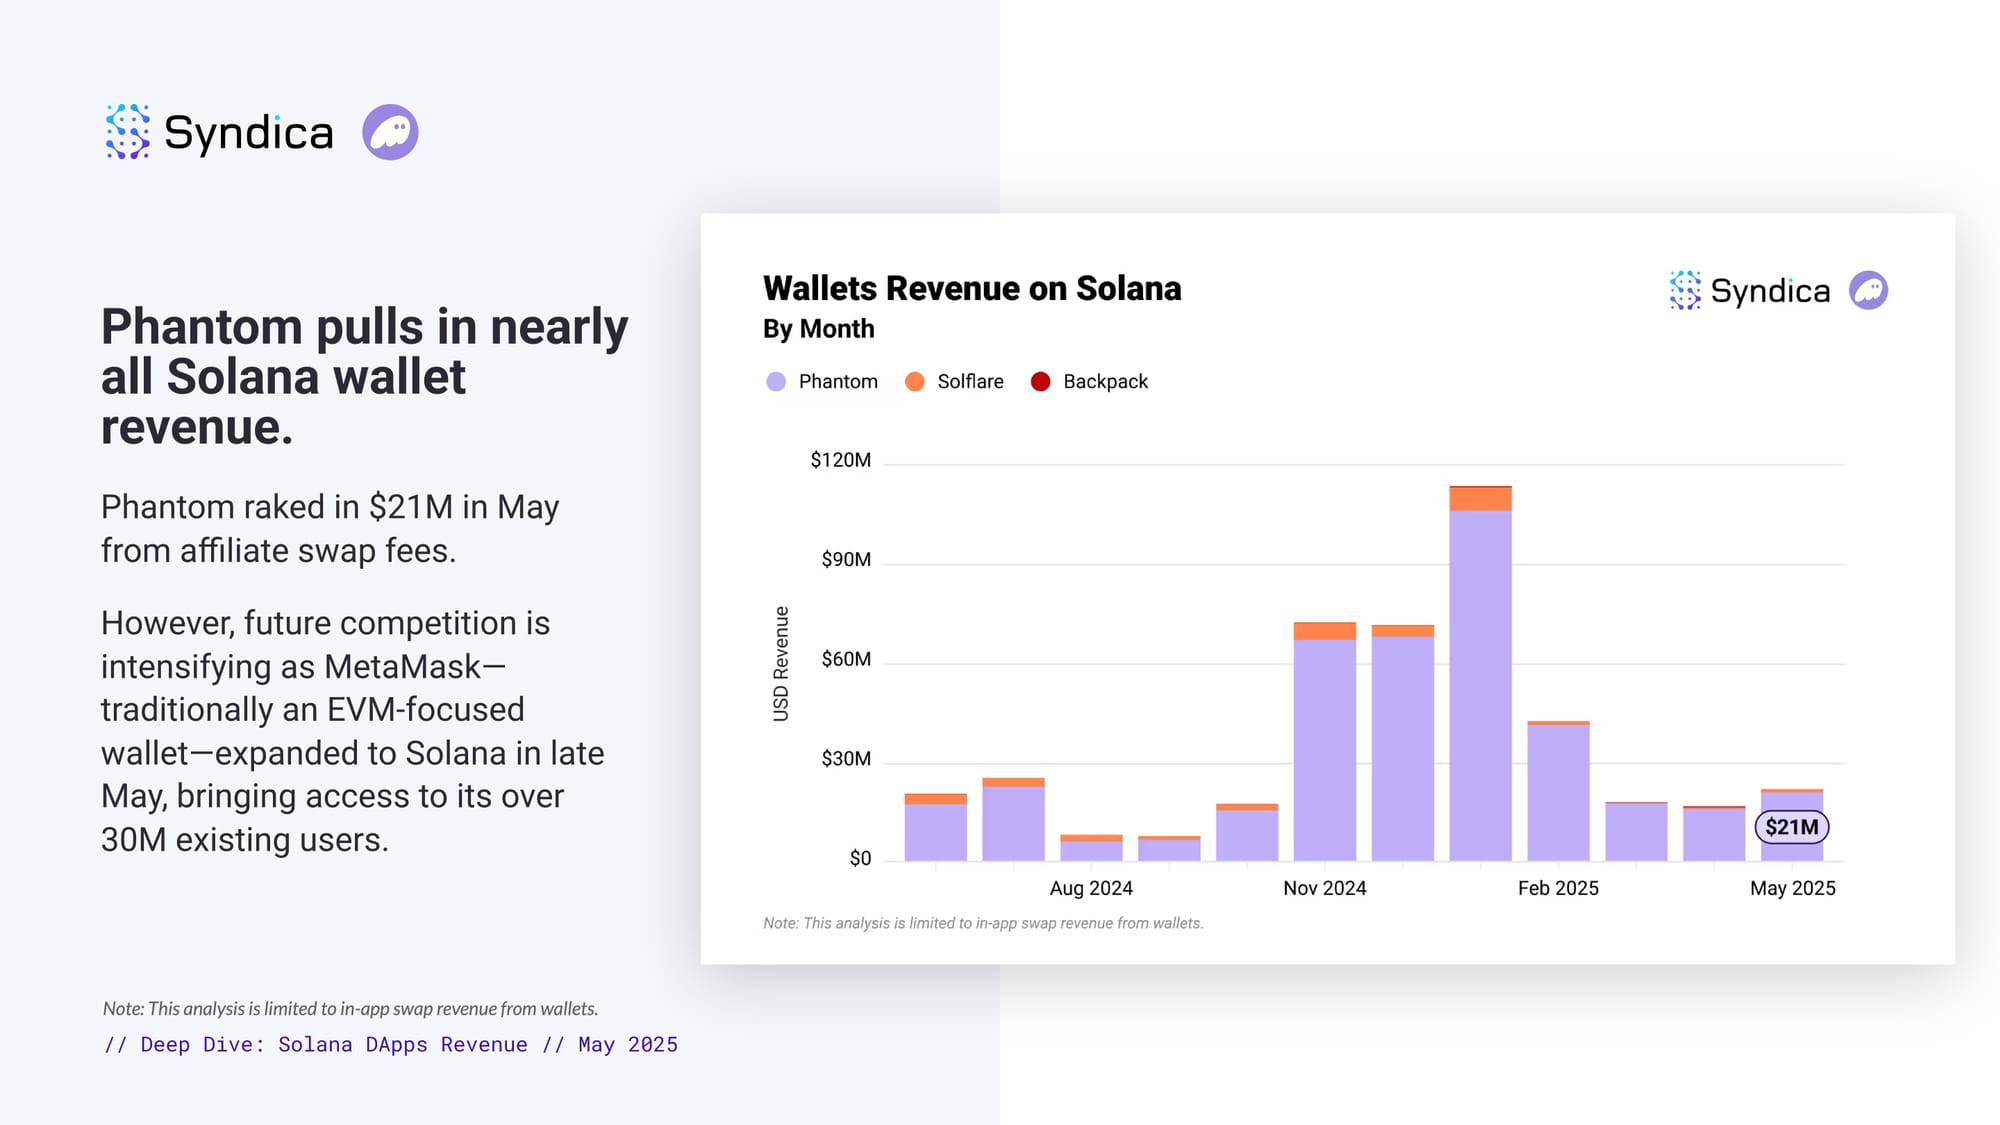Click the headline Phantom pulls in nearly all

365,376
